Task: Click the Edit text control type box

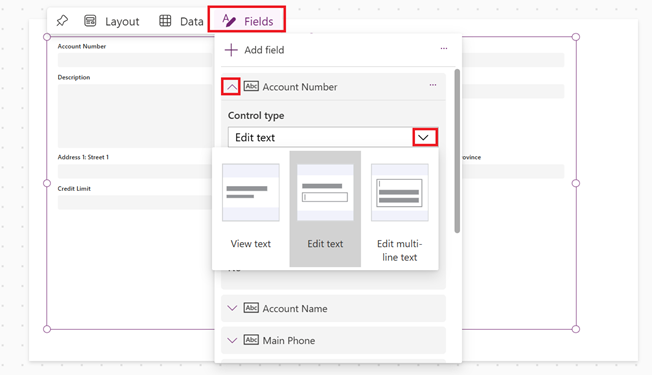Action: coord(333,137)
